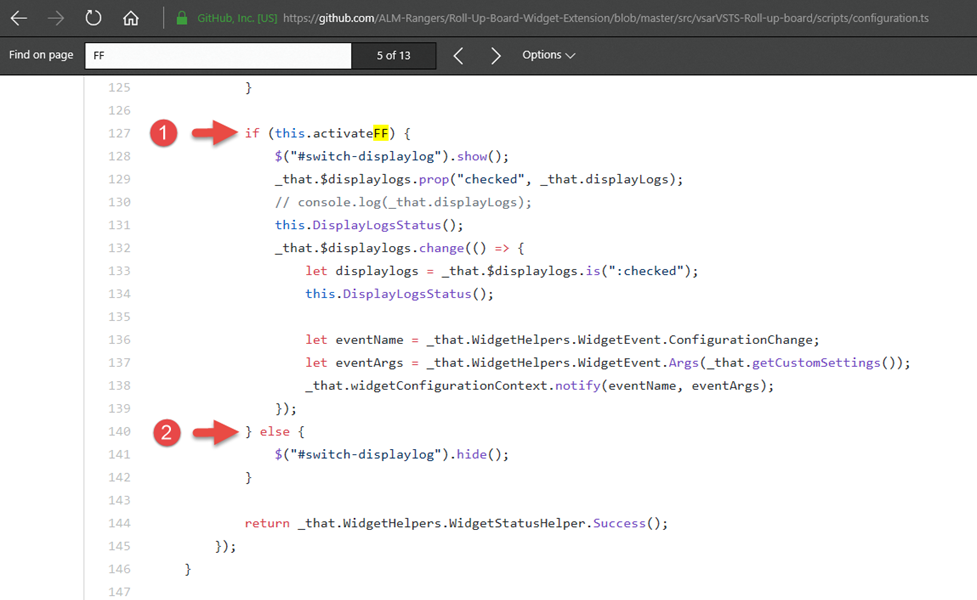
Task: Click the Find on page label
Action: [39, 55]
